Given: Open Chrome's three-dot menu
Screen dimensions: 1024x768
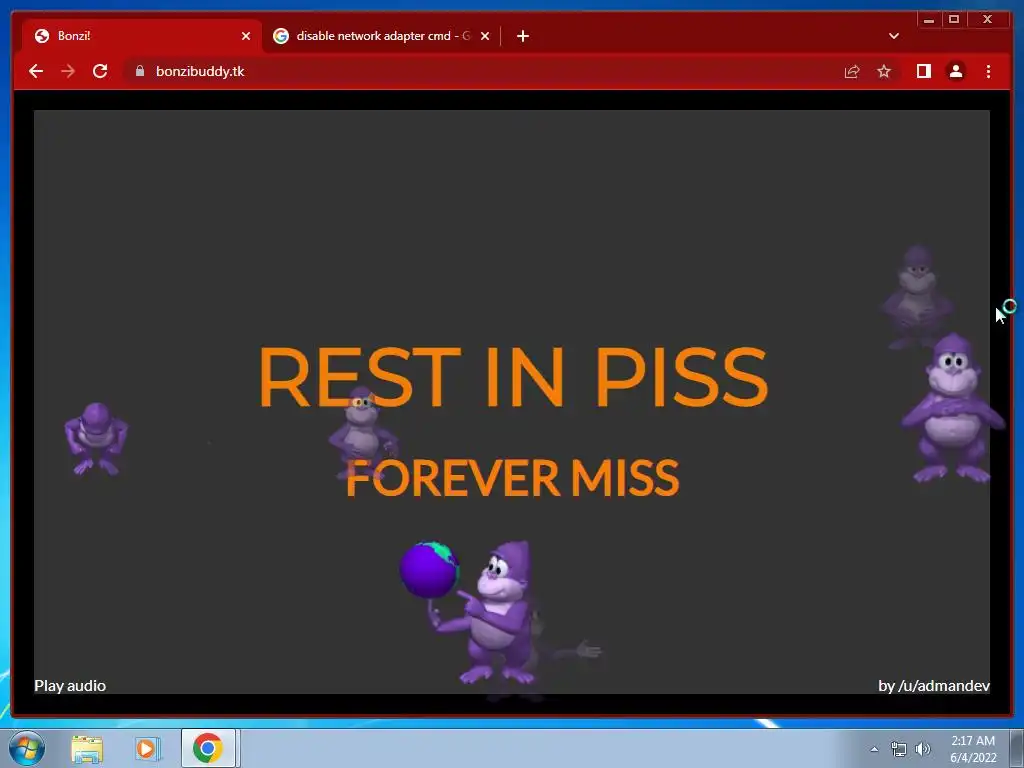Looking at the screenshot, I should pyautogui.click(x=988, y=71).
